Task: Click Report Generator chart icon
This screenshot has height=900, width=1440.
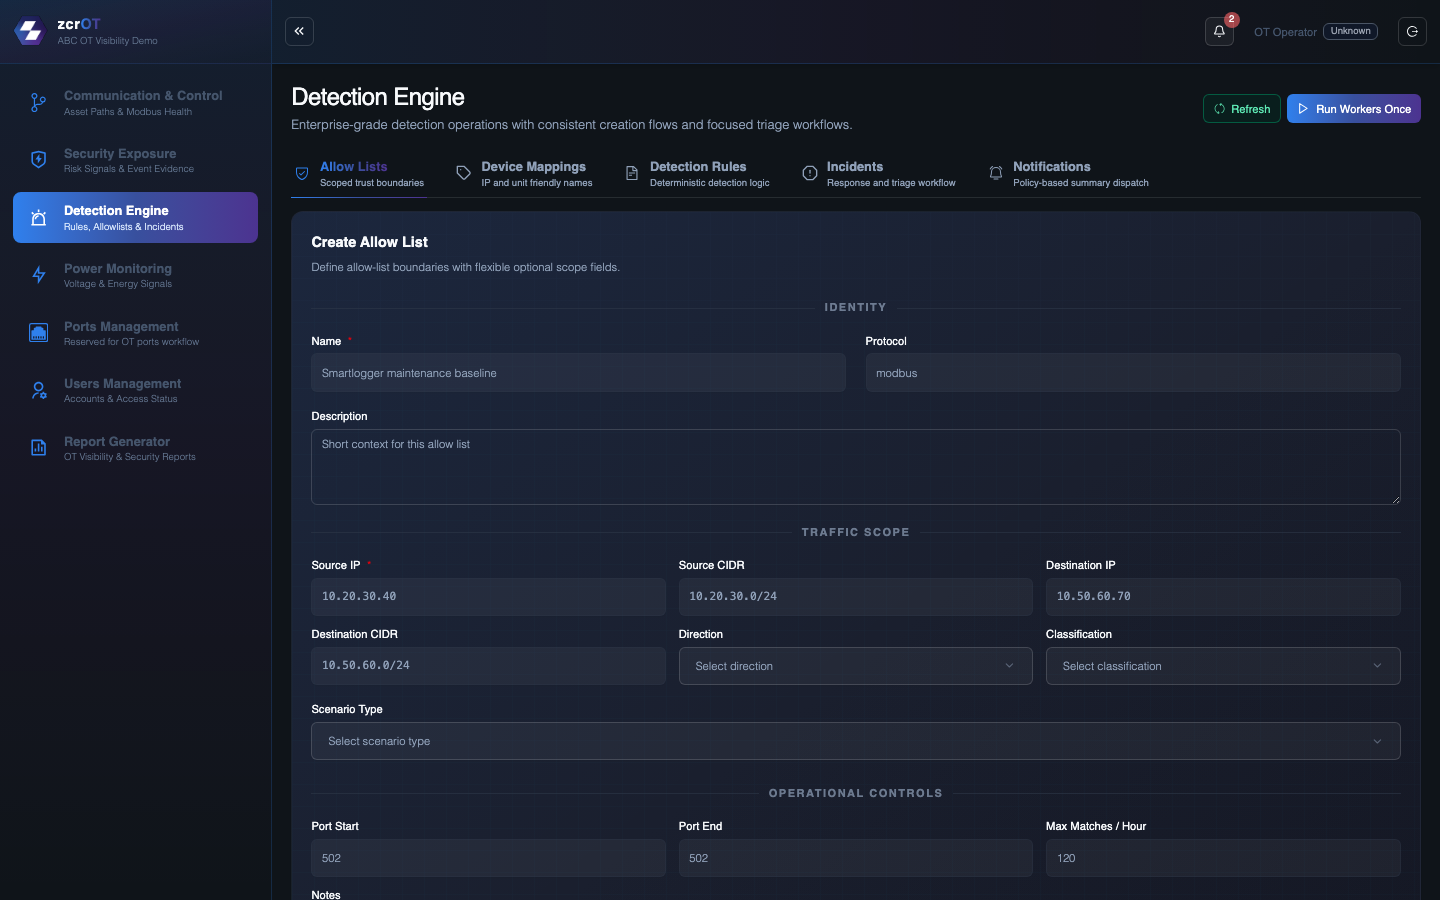Action: point(38,448)
